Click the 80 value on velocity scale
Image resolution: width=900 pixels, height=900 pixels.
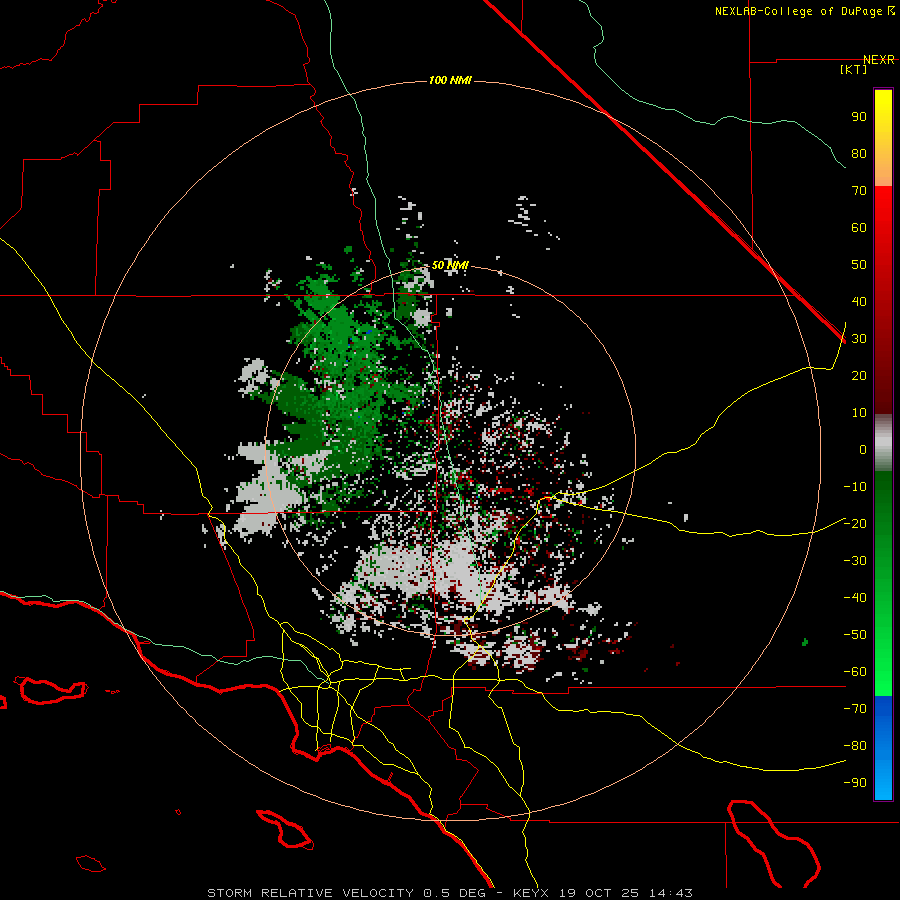[x=859, y=153]
